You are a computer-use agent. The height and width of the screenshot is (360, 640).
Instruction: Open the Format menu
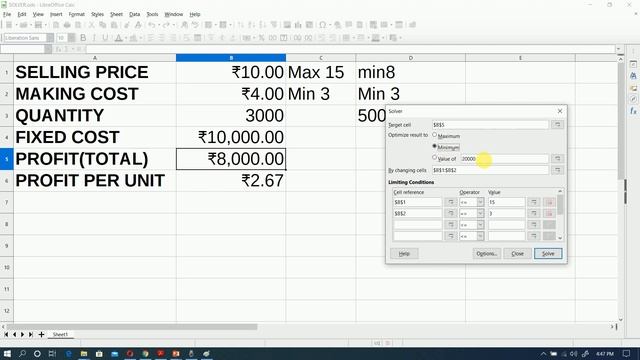77,14
